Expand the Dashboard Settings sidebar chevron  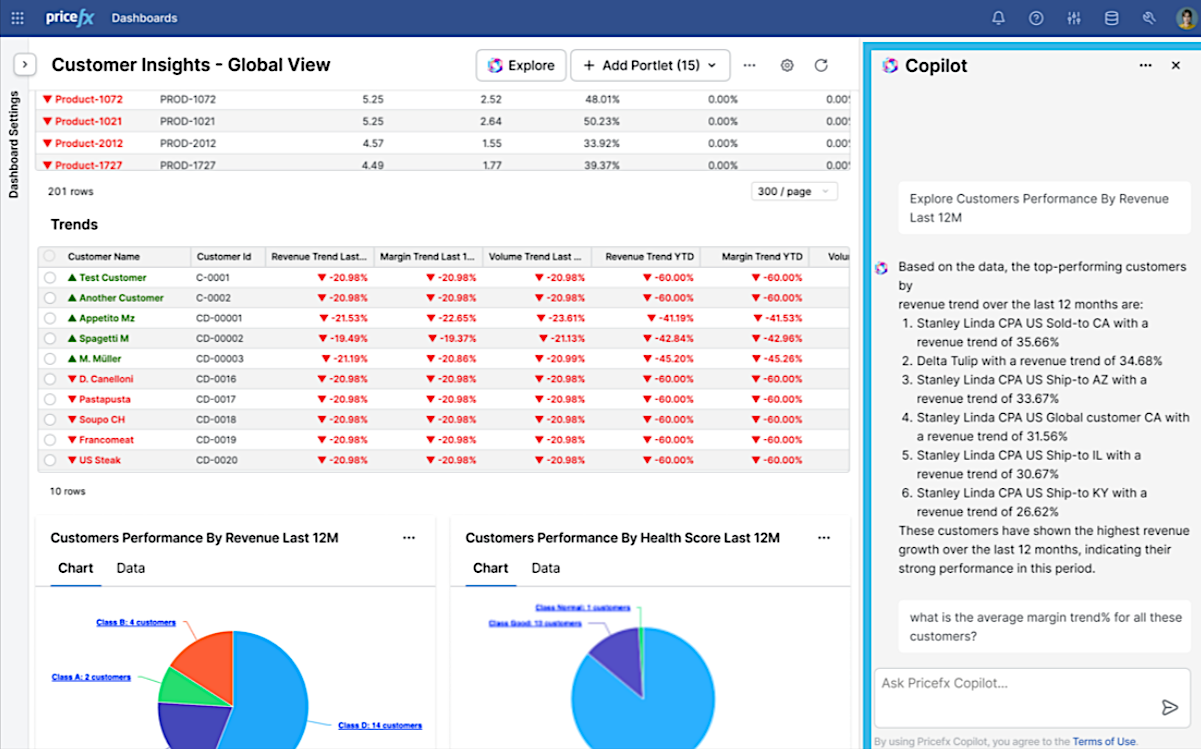pyautogui.click(x=25, y=64)
